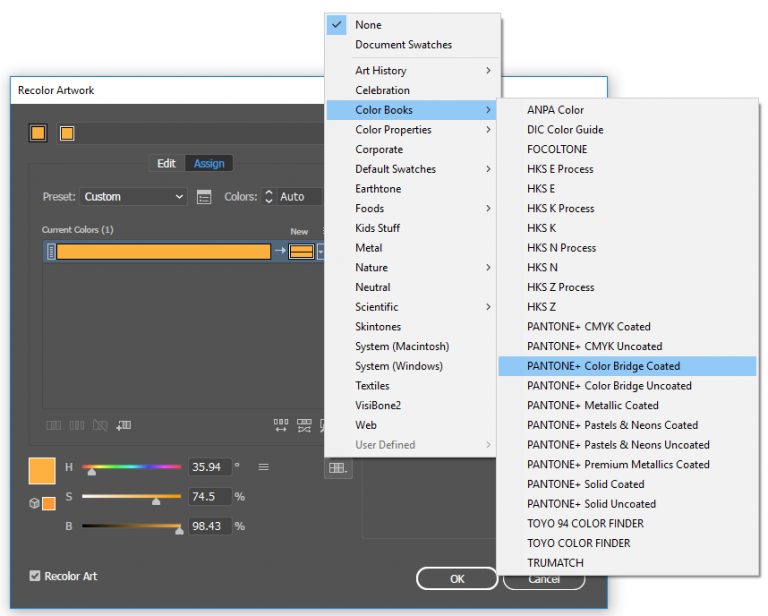Open the Preset Custom dropdown
768x616 pixels.
click(x=133, y=197)
